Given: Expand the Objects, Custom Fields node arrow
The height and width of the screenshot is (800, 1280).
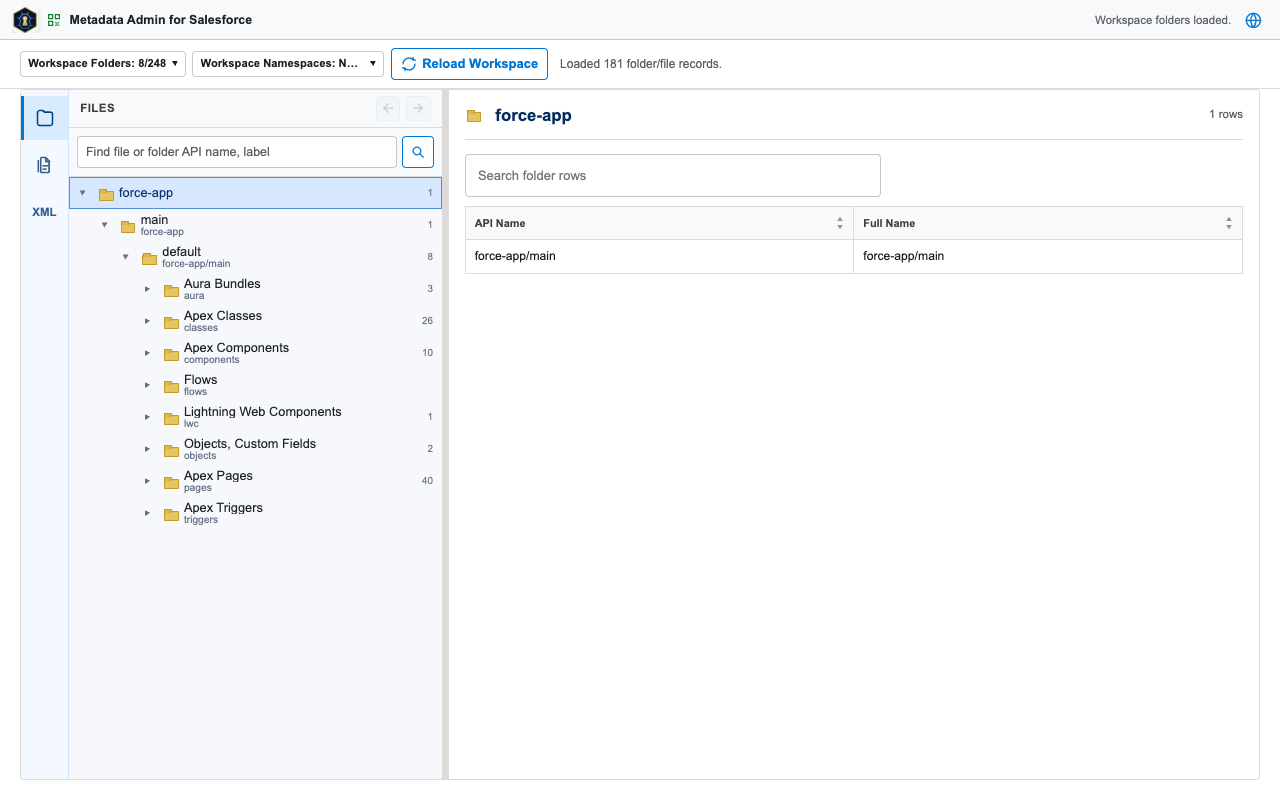Looking at the screenshot, I should tap(147, 449).
